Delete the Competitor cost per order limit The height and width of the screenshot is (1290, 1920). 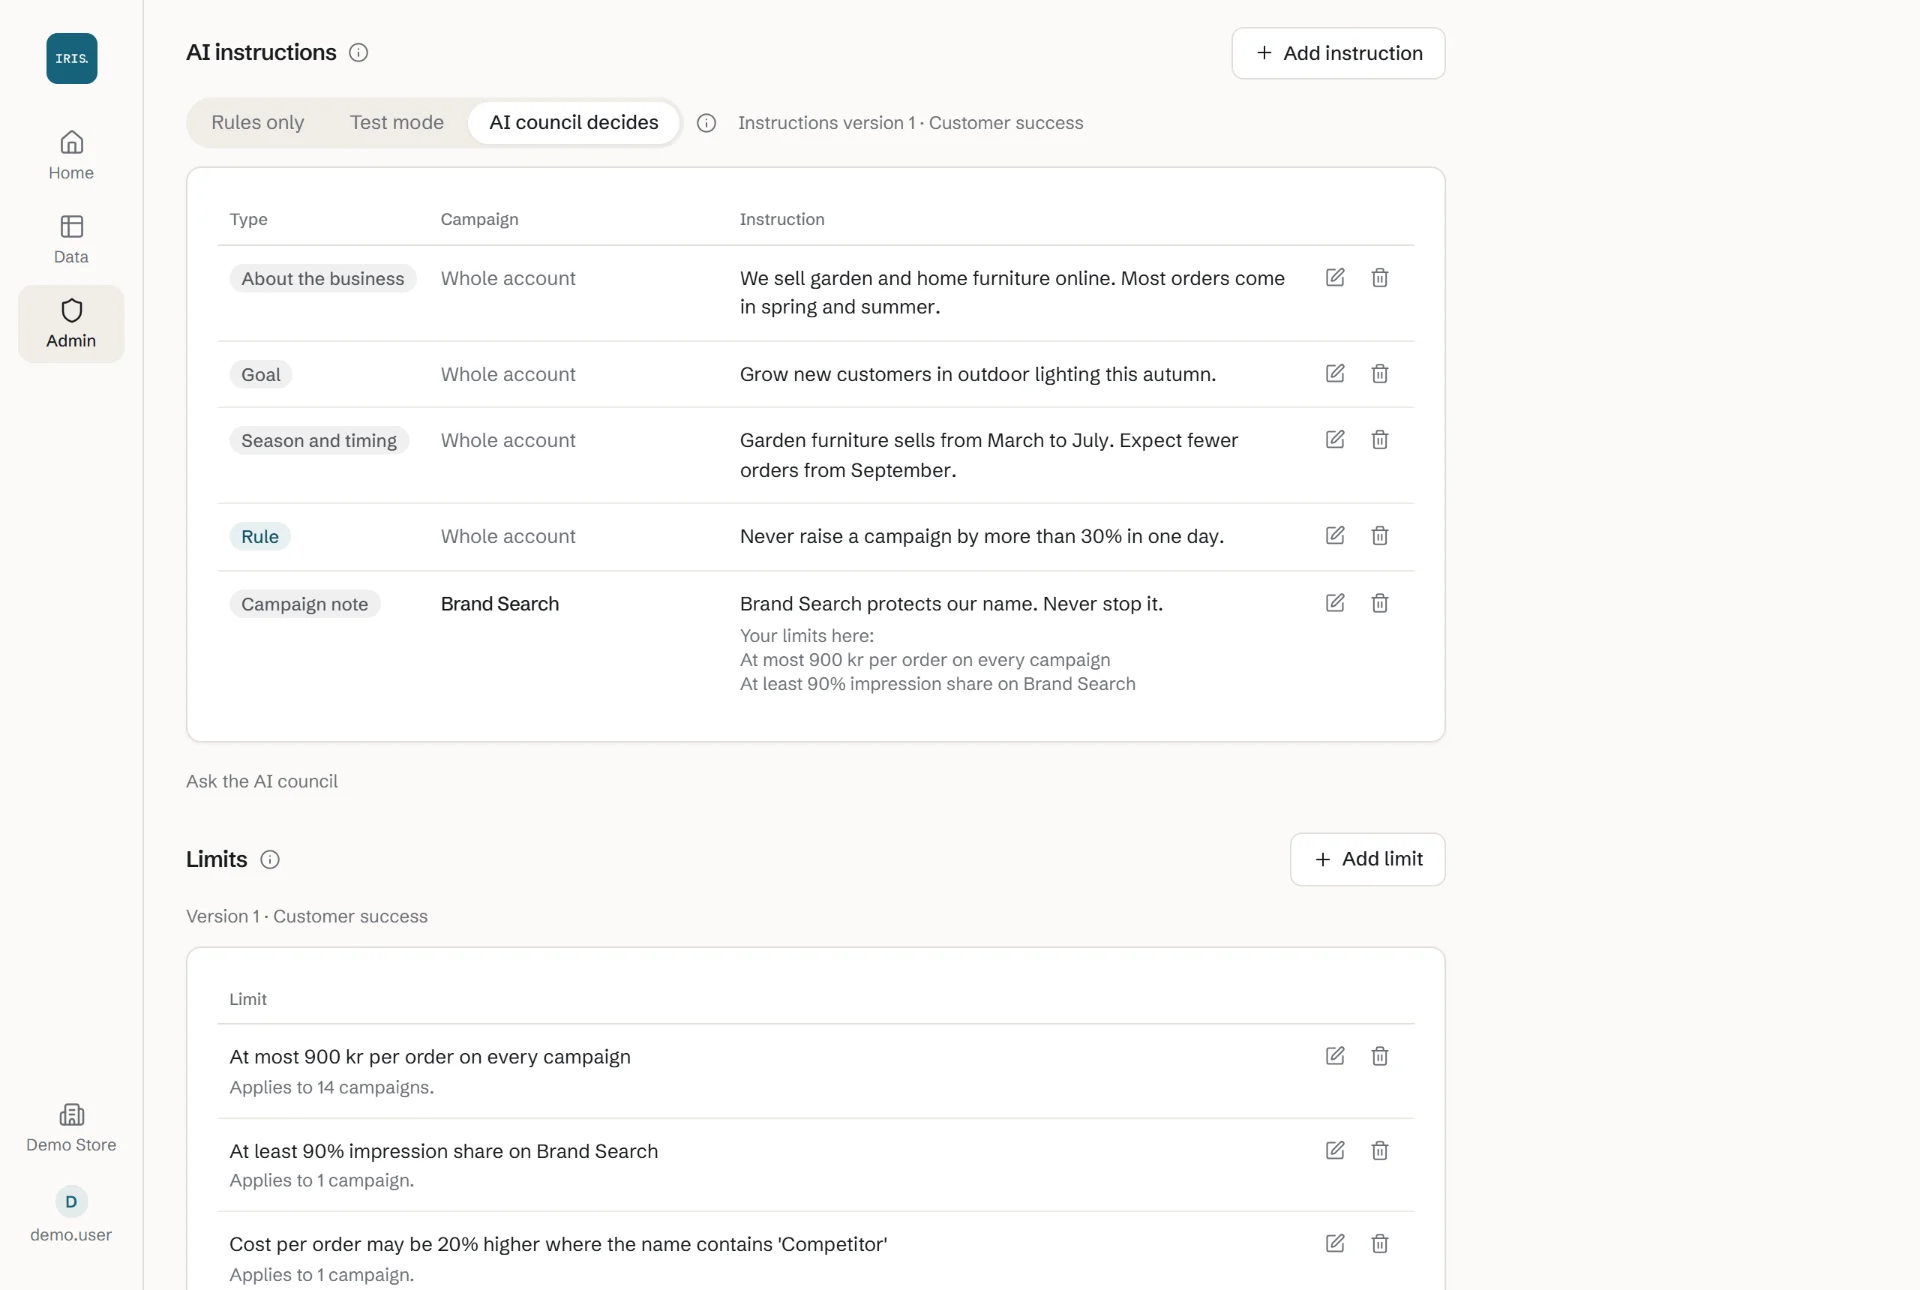click(x=1380, y=1243)
